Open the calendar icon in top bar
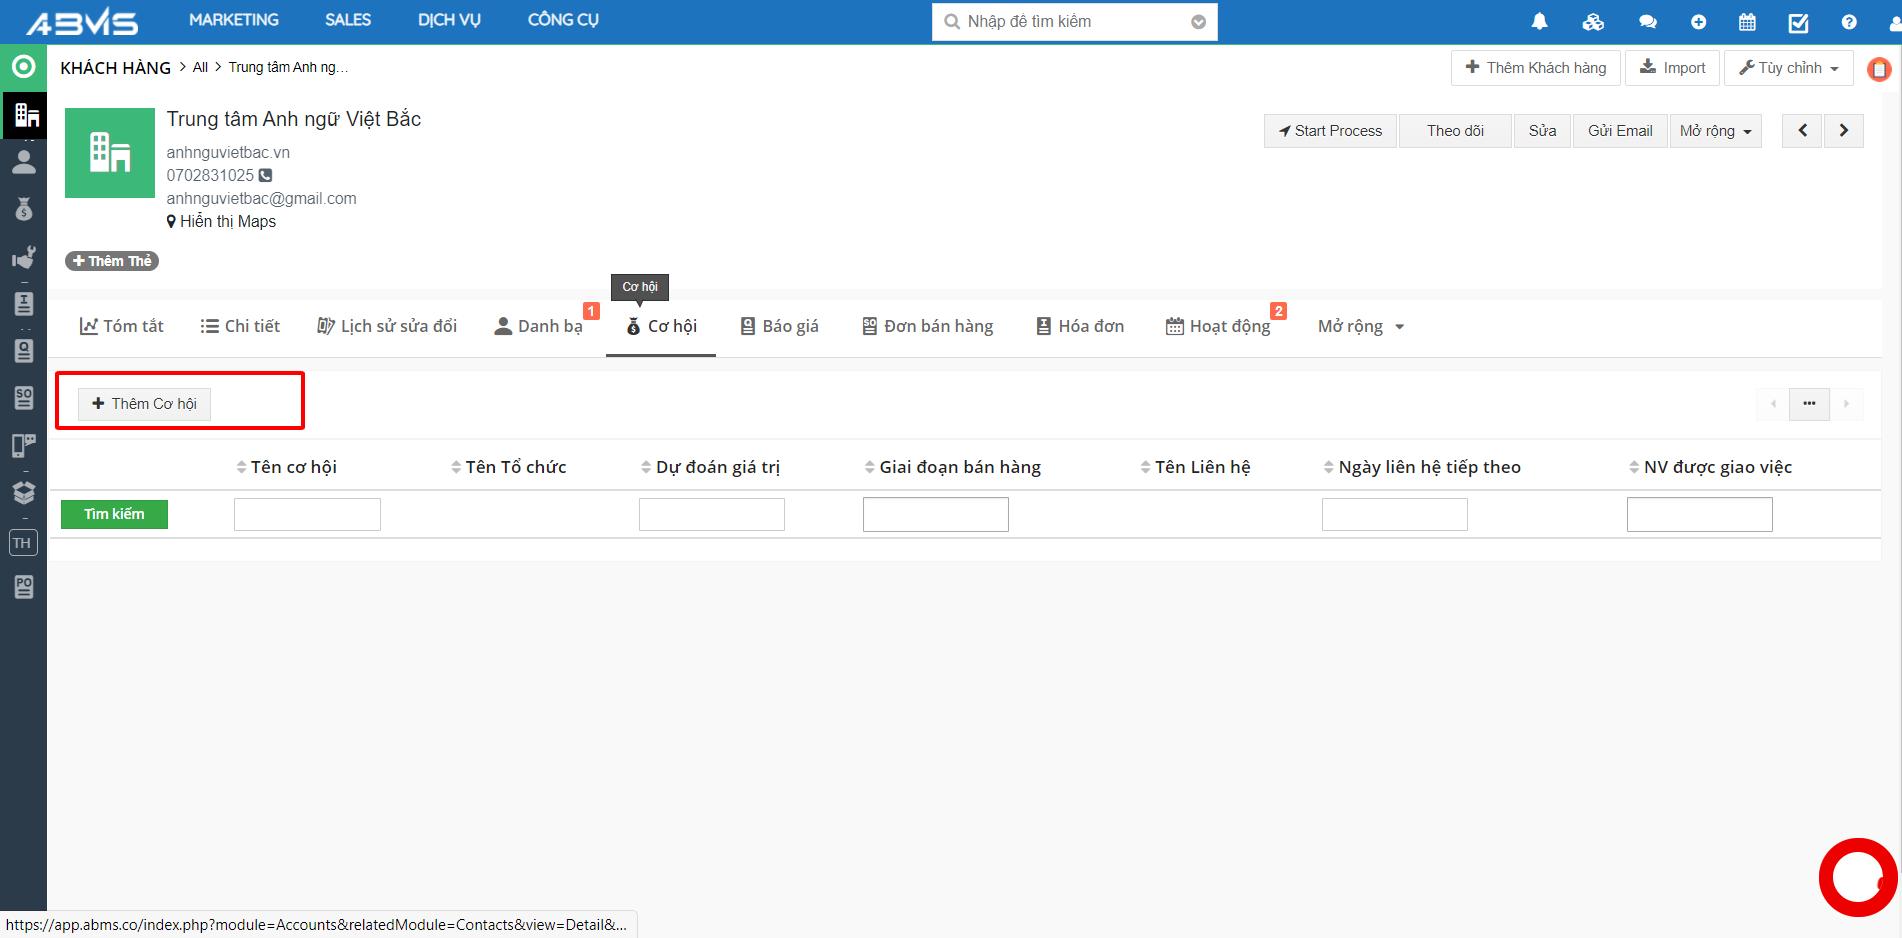The image size is (1902, 938). click(1747, 22)
